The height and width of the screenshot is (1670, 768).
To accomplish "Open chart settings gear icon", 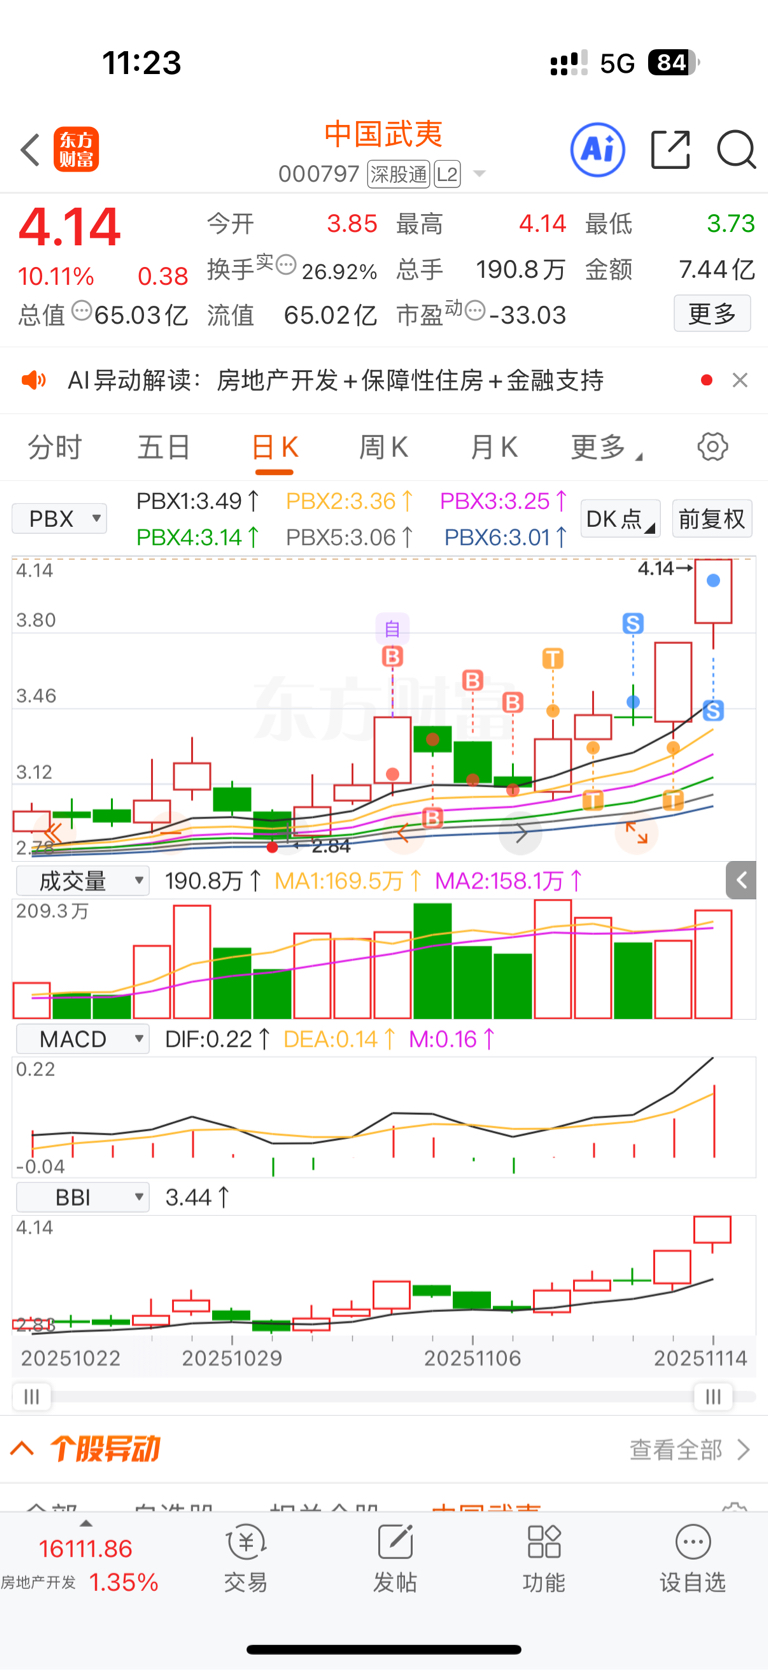I will [x=713, y=446].
